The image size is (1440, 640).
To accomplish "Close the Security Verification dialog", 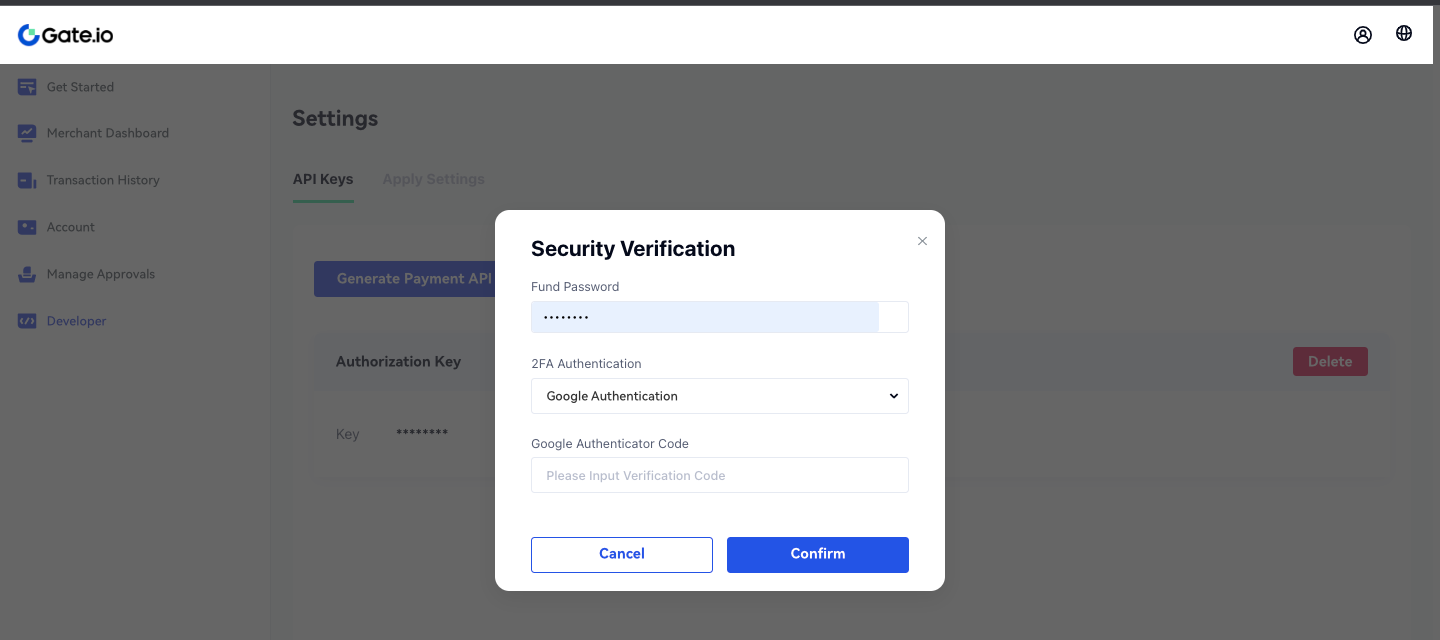I will [x=922, y=241].
